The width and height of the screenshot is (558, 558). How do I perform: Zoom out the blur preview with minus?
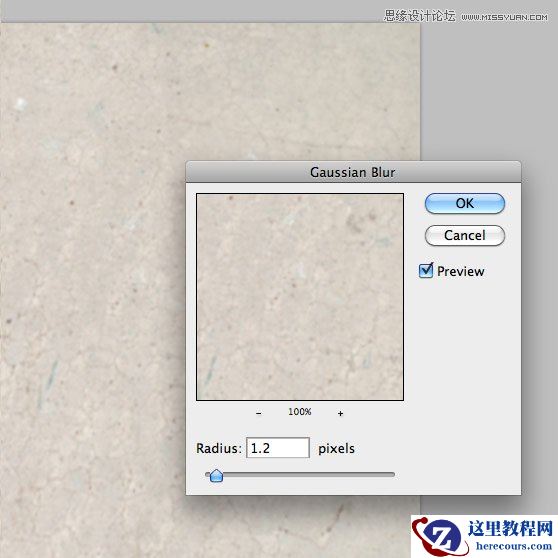coord(259,413)
